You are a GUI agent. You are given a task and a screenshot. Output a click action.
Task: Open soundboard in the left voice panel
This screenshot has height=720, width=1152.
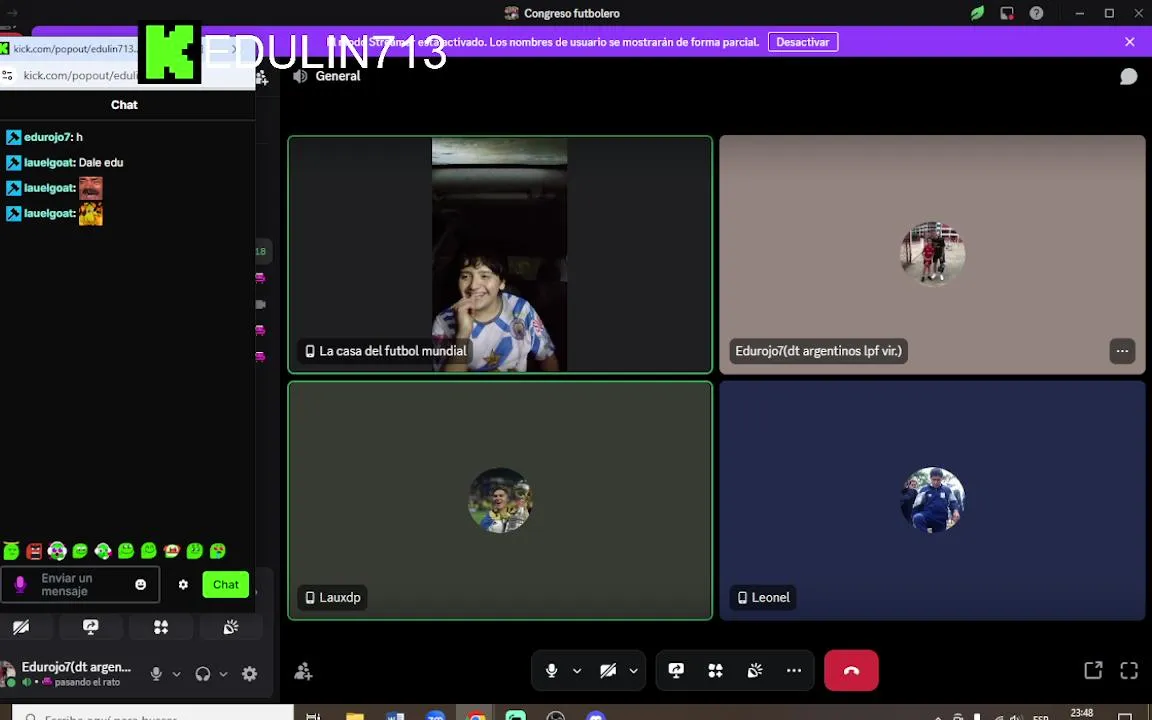(x=231, y=627)
